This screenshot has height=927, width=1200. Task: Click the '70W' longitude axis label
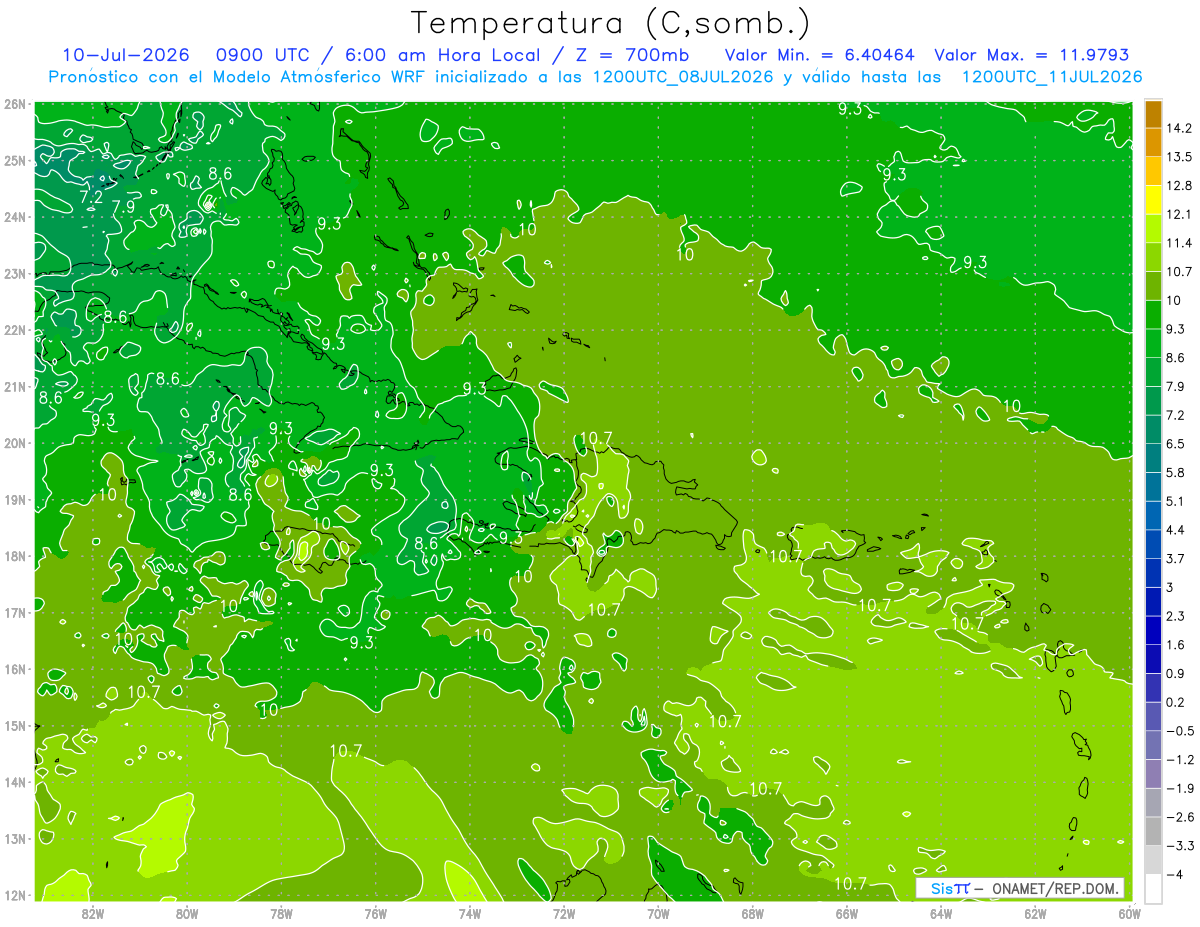[x=659, y=912]
